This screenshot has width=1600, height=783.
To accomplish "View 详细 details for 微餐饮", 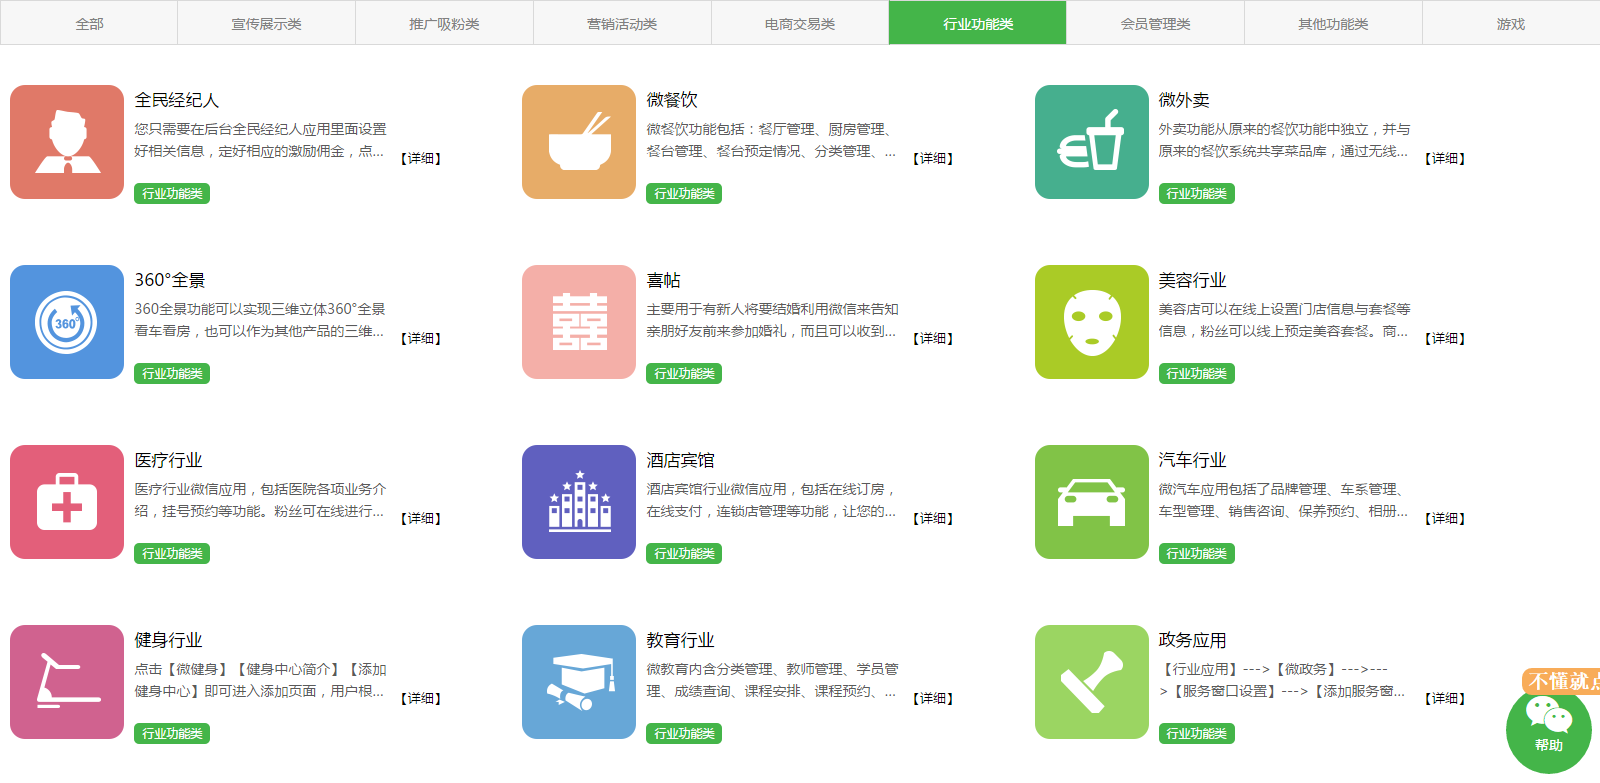I will point(933,158).
